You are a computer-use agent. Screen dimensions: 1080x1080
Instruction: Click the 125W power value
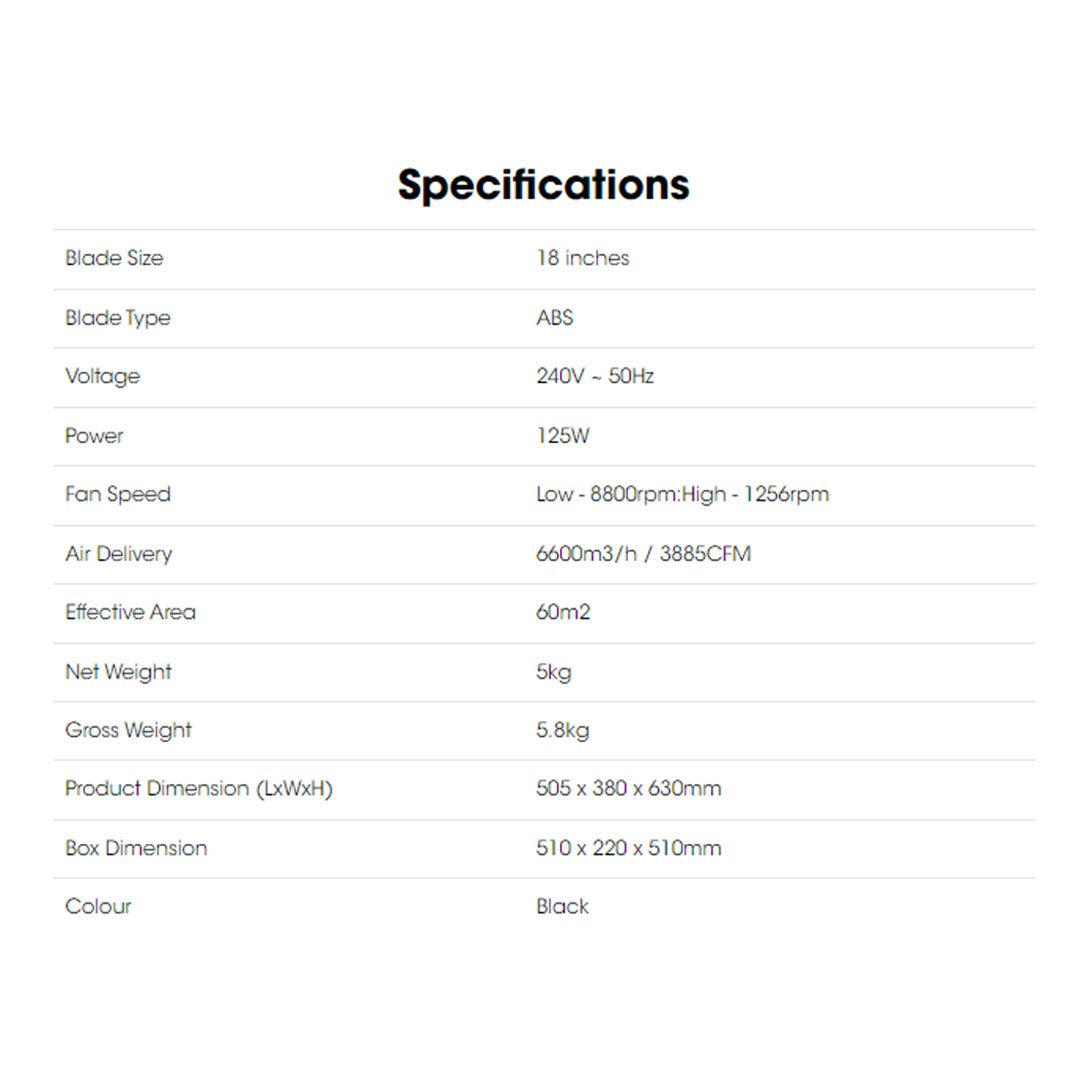click(x=563, y=436)
